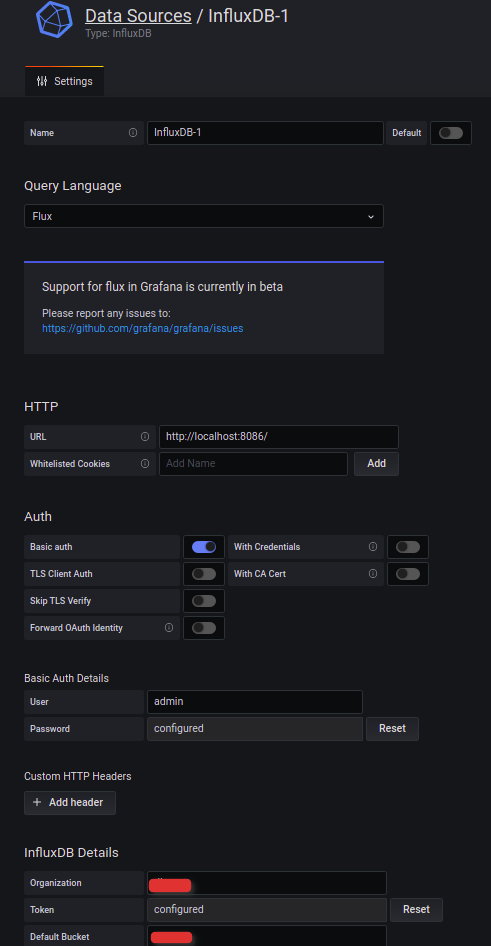The image size is (491, 946).
Task: Click the Whitelisted Cookies info icon
Action: (145, 464)
